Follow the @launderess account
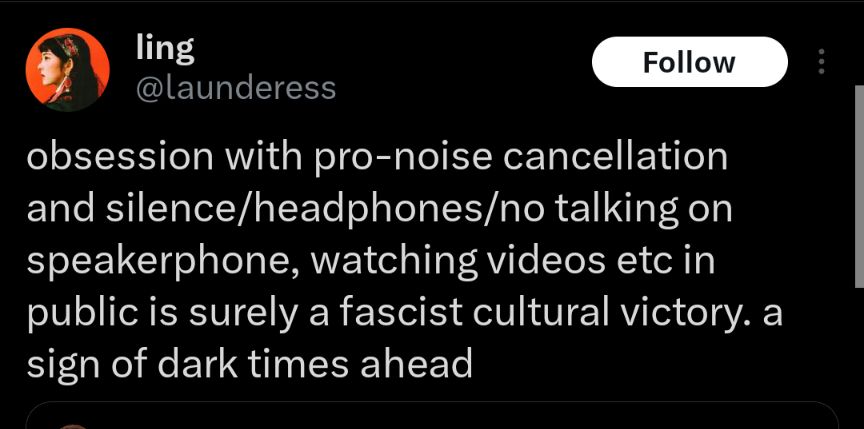864x429 pixels. click(689, 62)
